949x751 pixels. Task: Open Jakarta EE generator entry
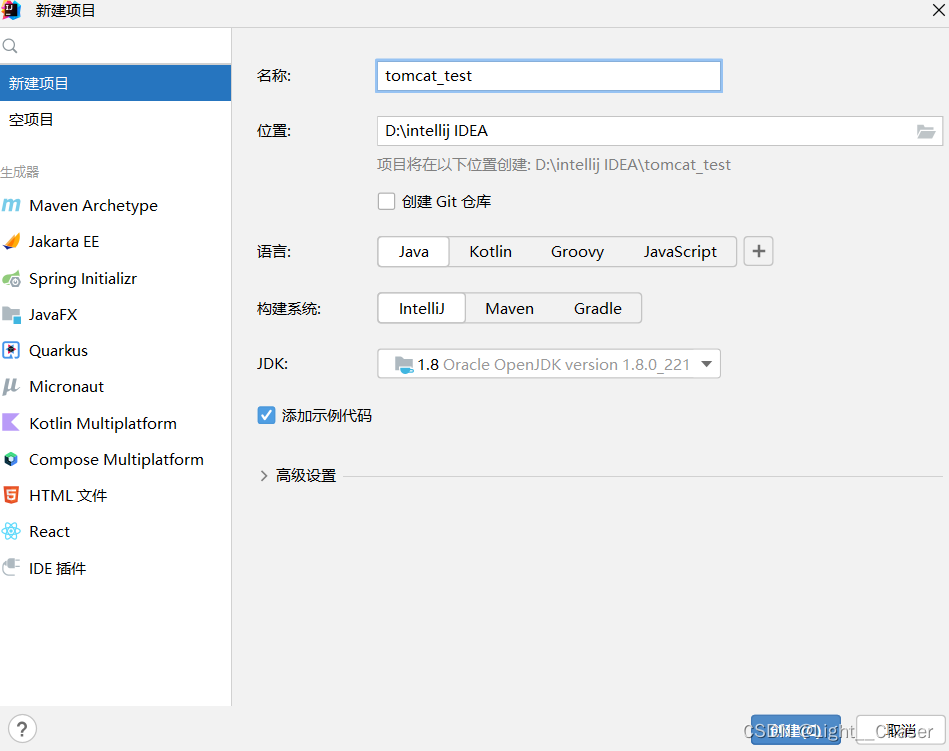point(115,241)
